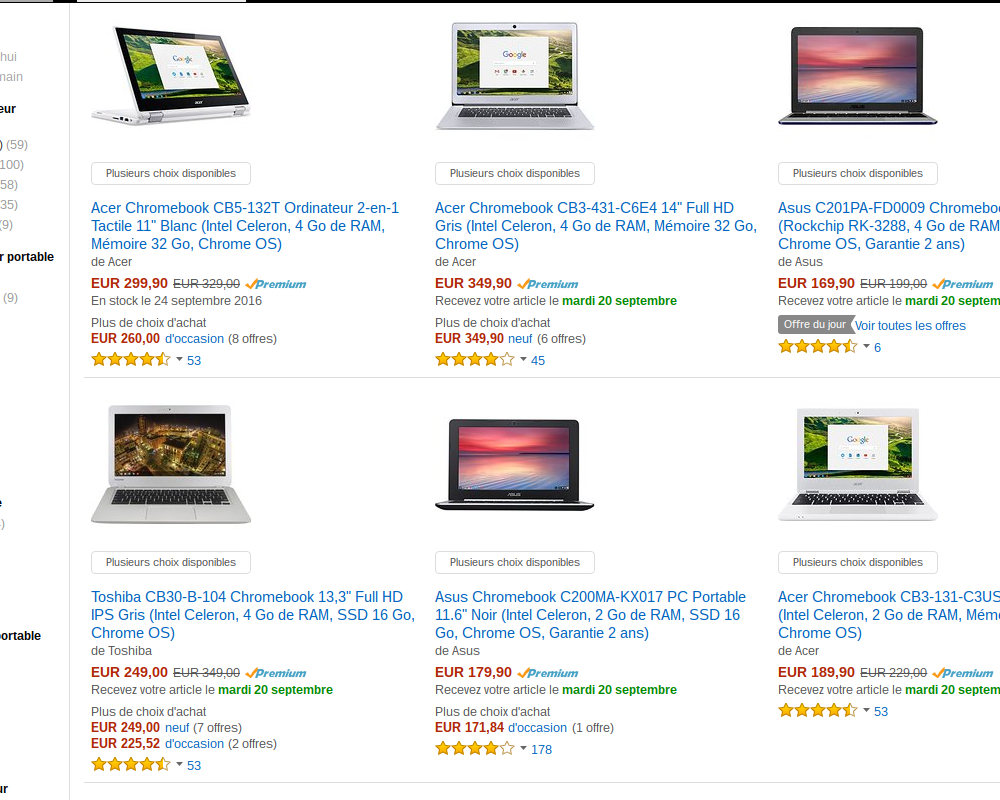Open Toshiba CB30-B-104 laptop image
1000x800 pixels.
point(171,464)
